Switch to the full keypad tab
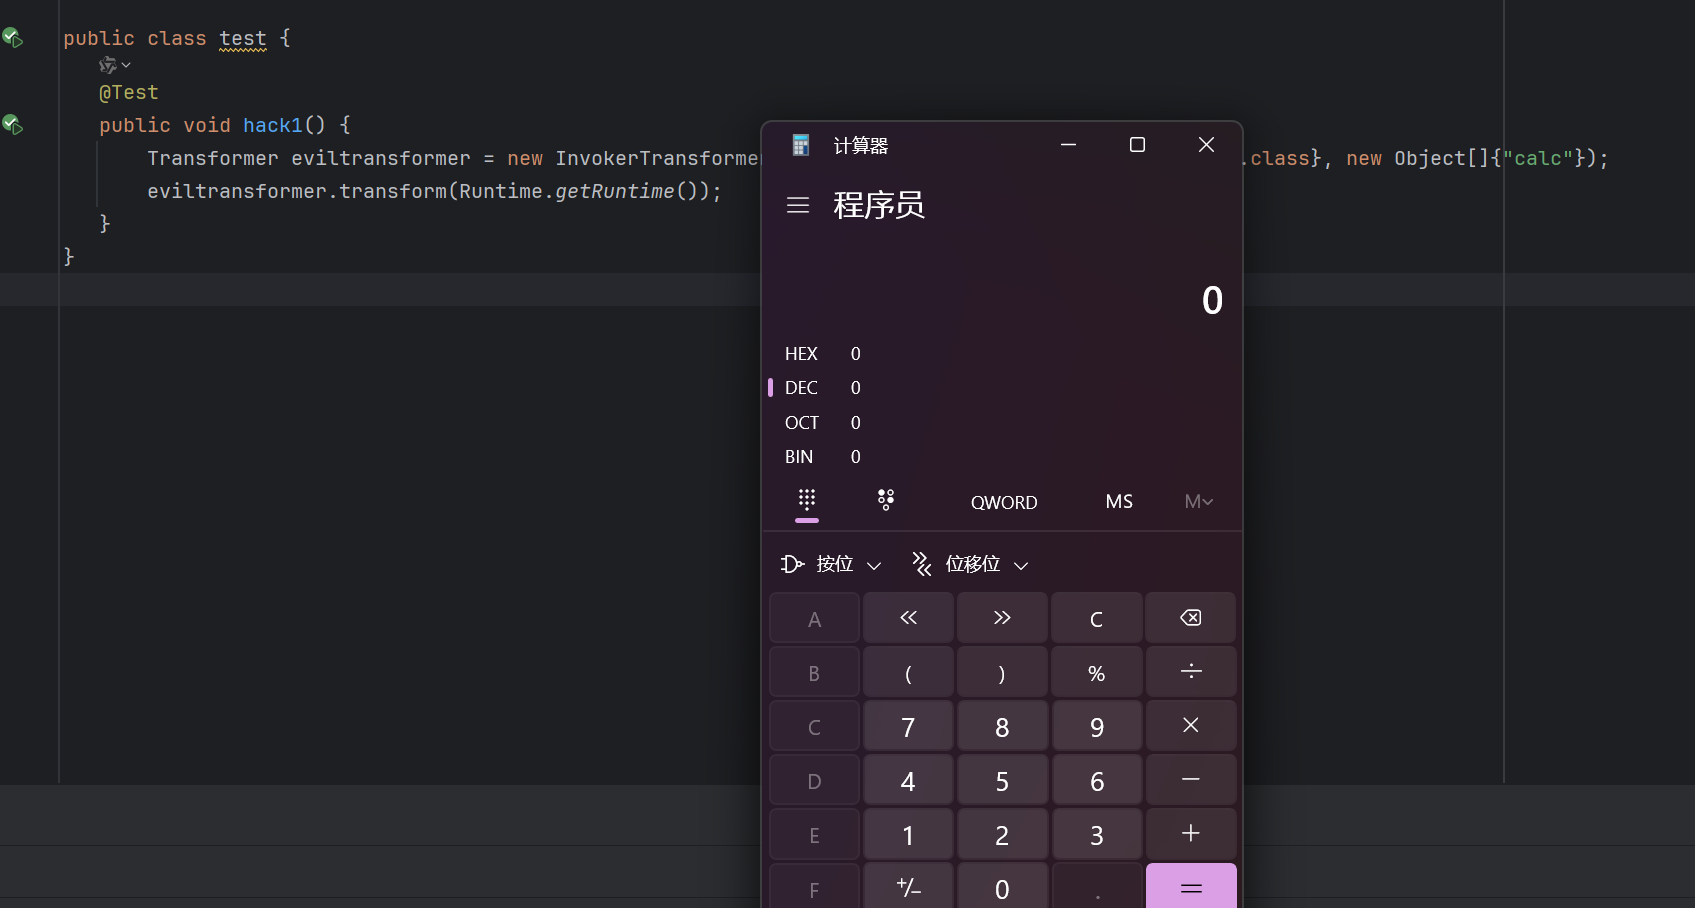 coord(807,500)
